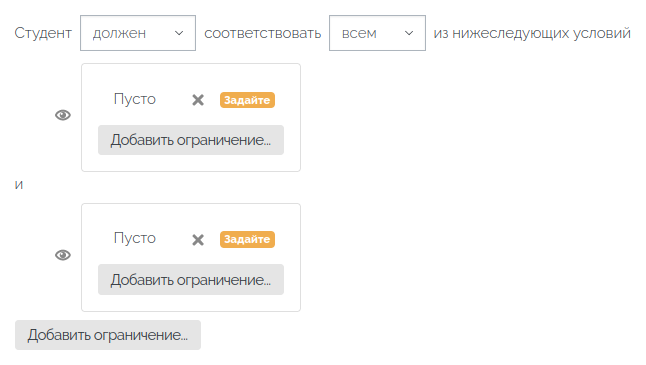Click 'из нижеследующих условий' text

532,33
